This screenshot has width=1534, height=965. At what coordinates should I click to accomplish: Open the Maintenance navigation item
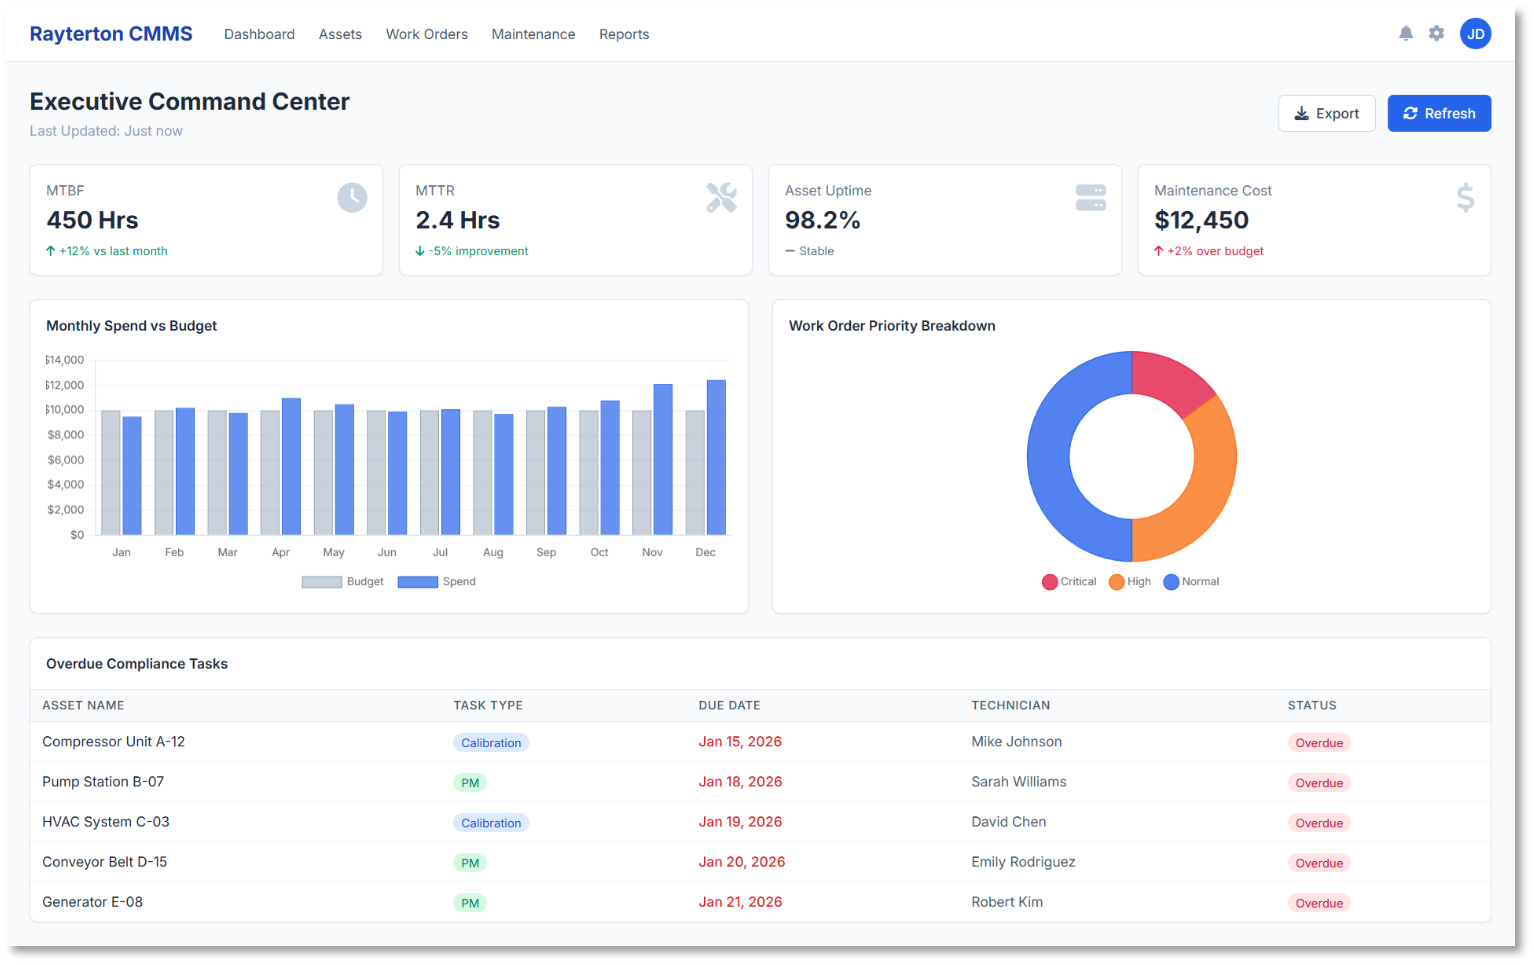(533, 34)
